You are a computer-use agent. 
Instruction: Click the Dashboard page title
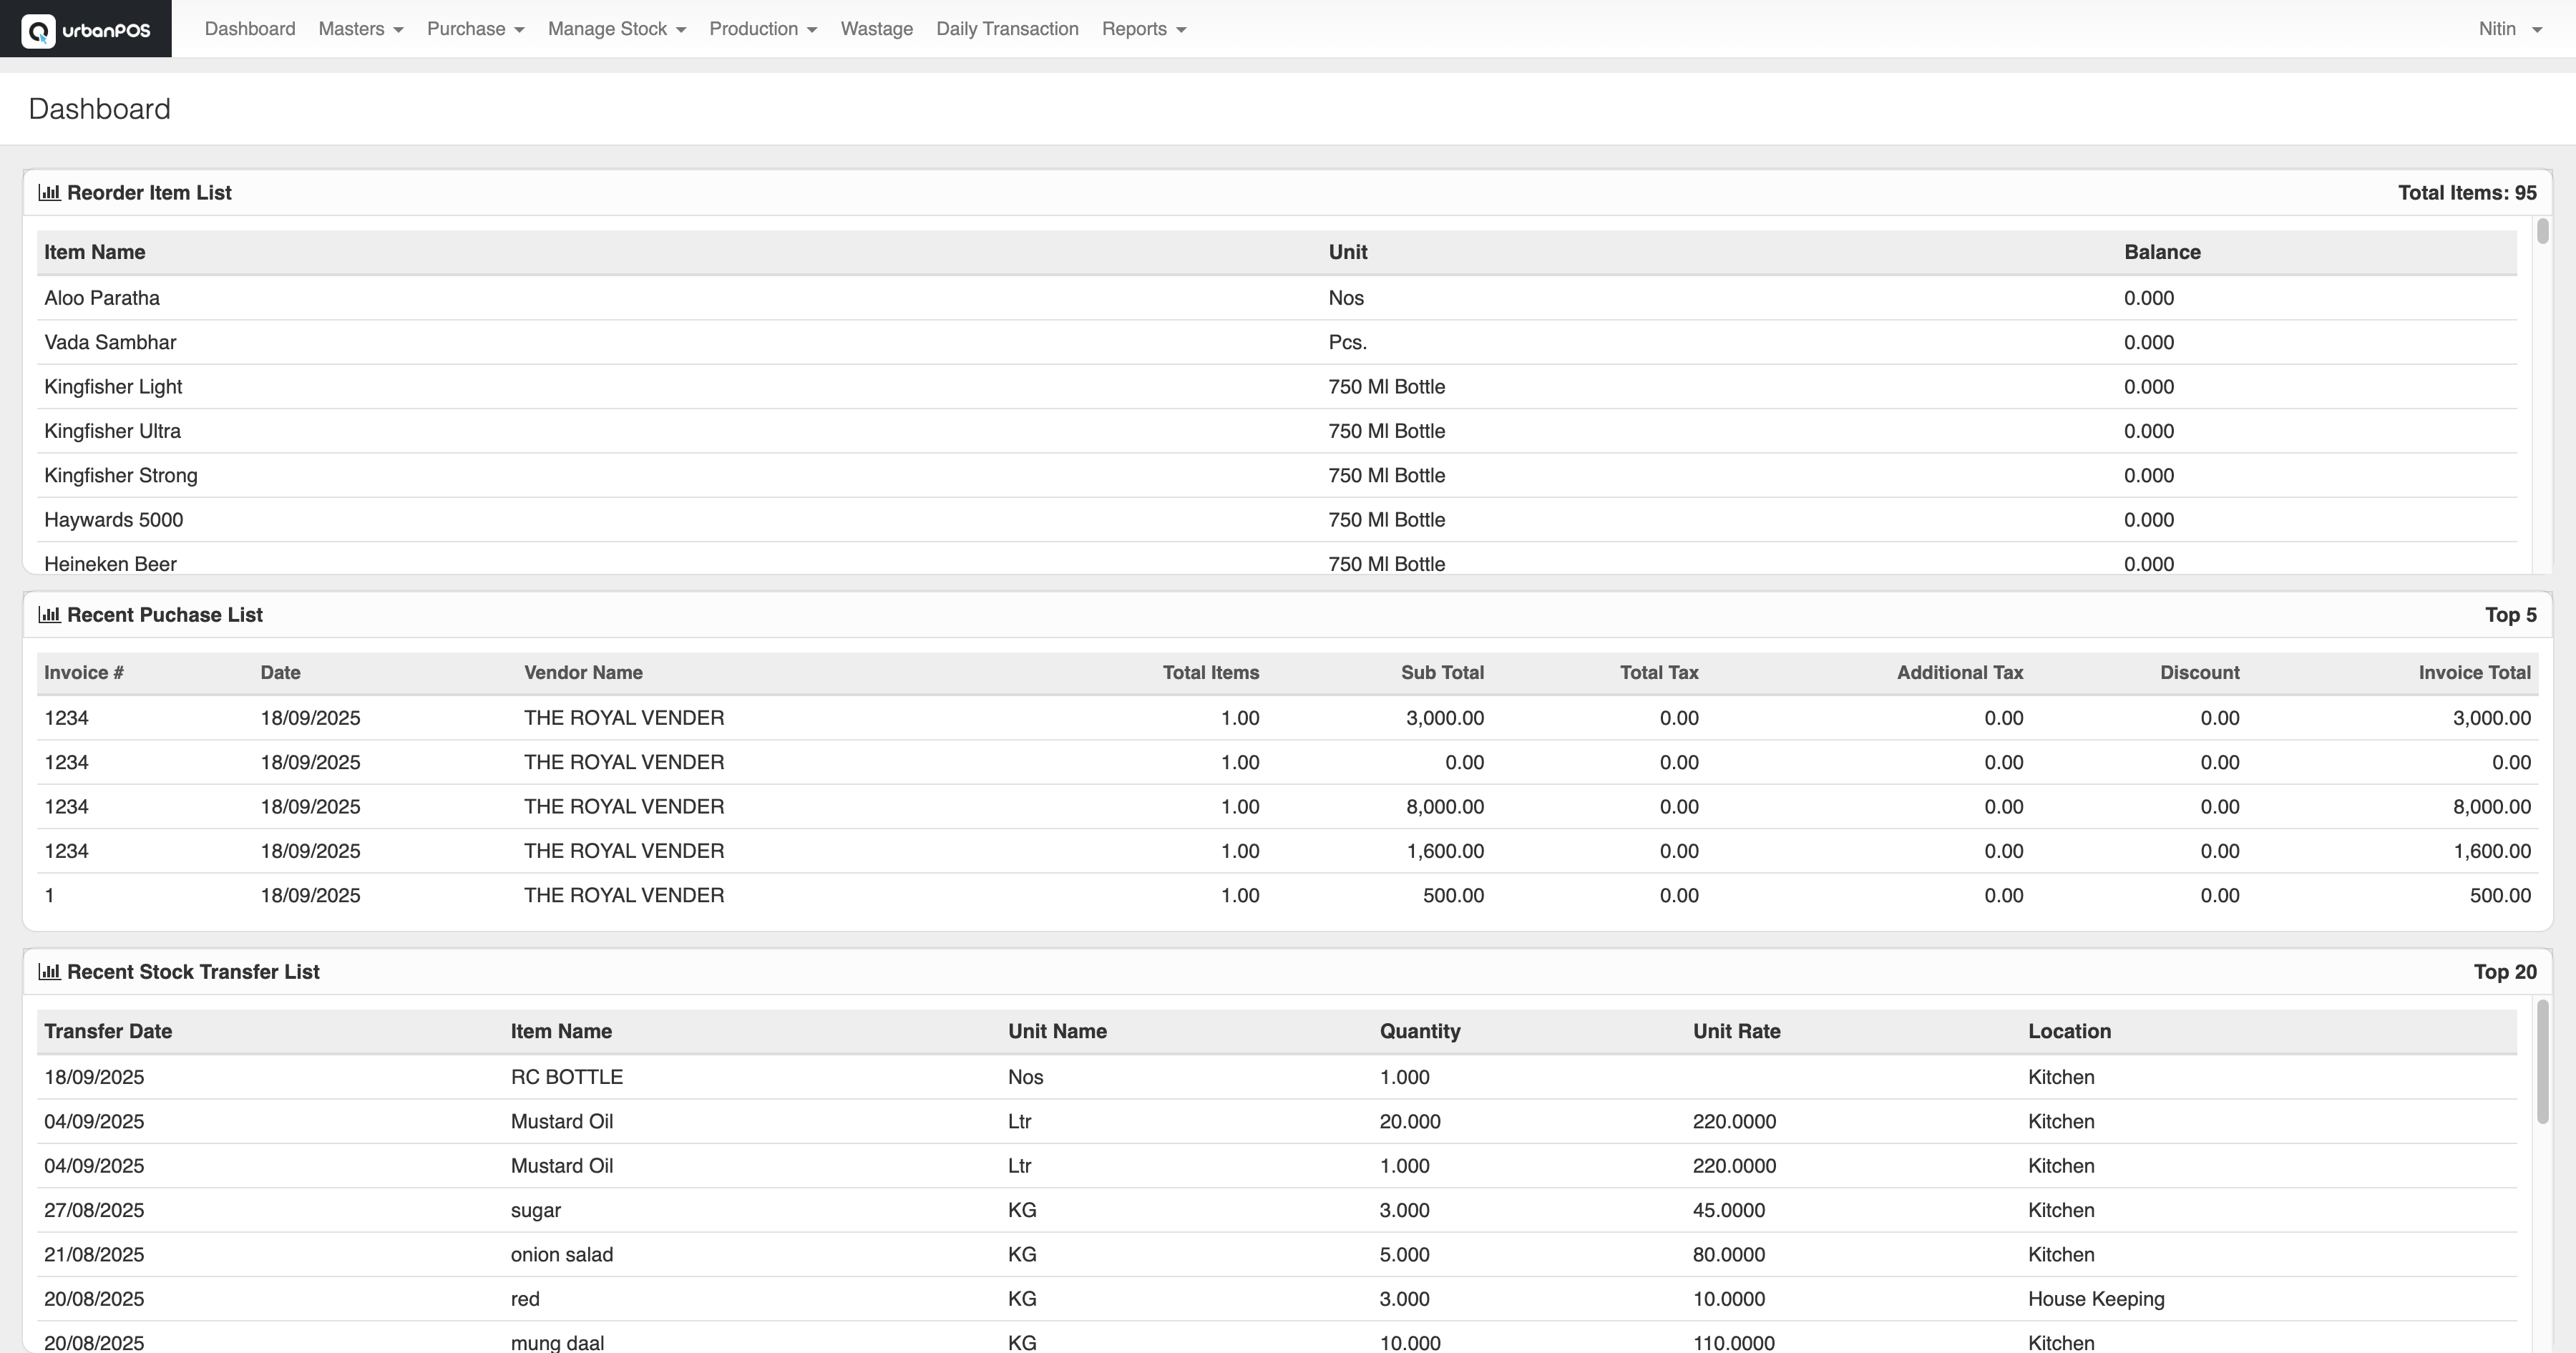click(x=99, y=109)
